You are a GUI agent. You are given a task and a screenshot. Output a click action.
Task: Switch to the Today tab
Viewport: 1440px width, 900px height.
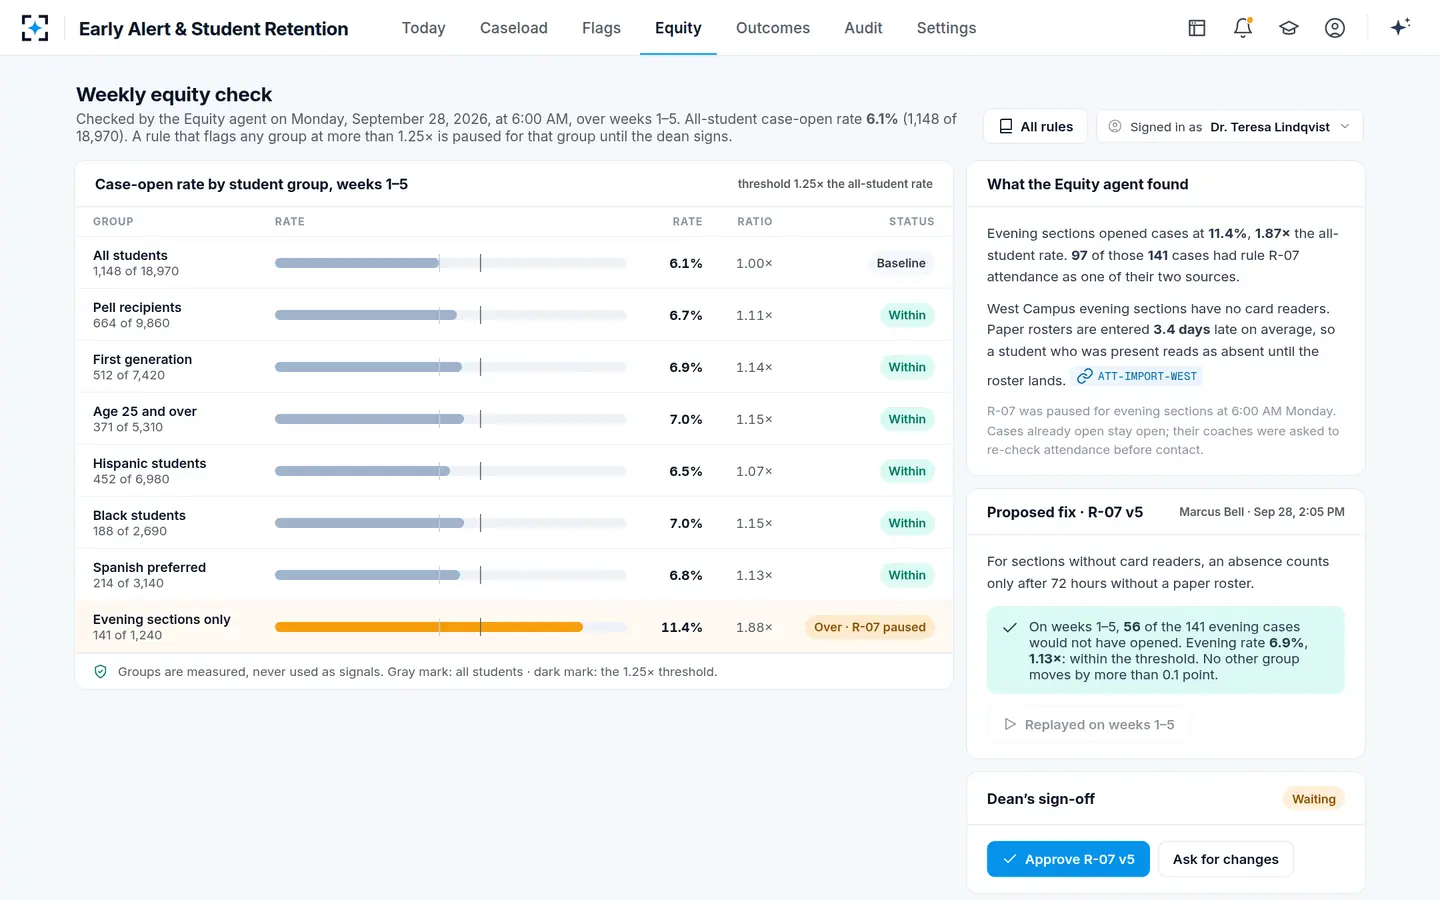(x=423, y=28)
